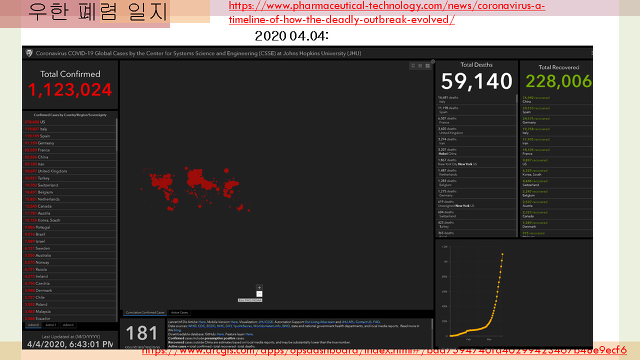Click the Total Deaths 59,140 figure
640x360 pixels.
point(476,81)
